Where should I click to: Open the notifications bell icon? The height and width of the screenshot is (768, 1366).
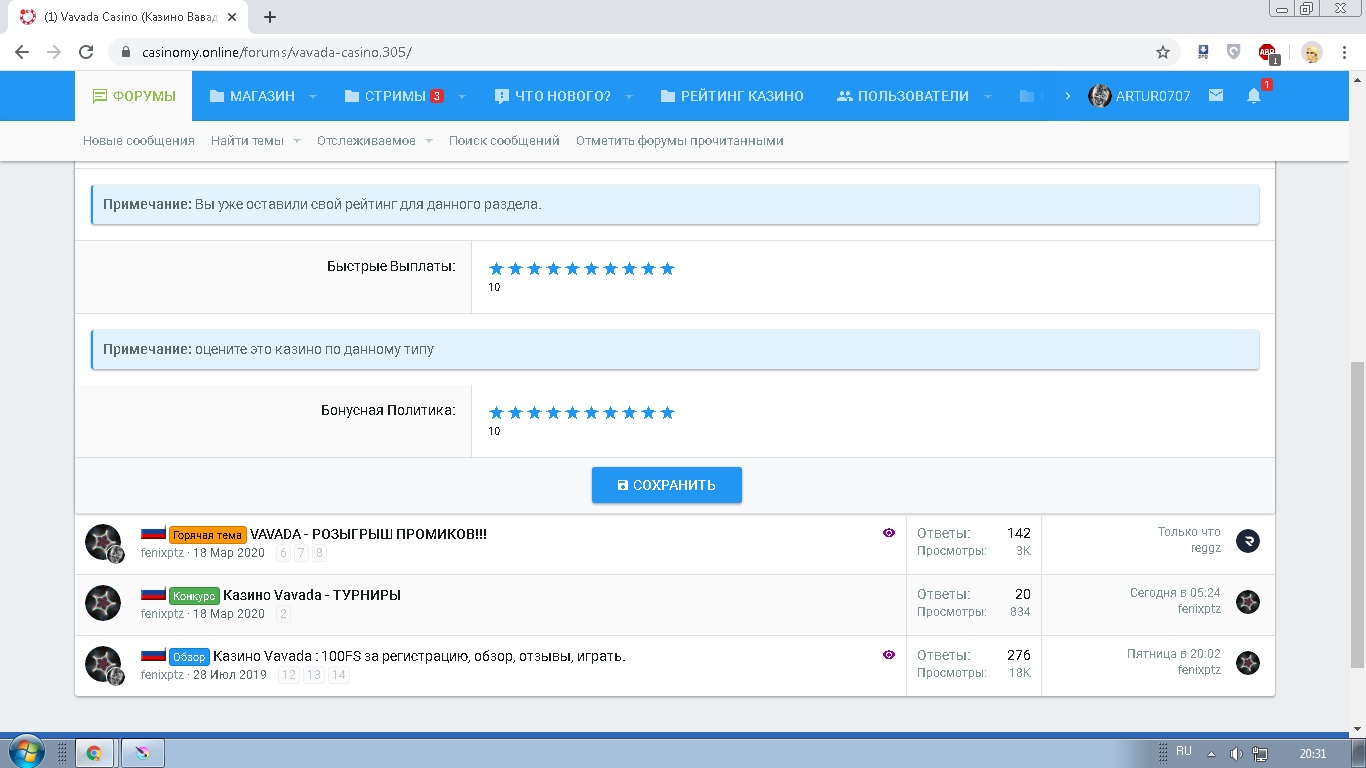(x=1254, y=96)
